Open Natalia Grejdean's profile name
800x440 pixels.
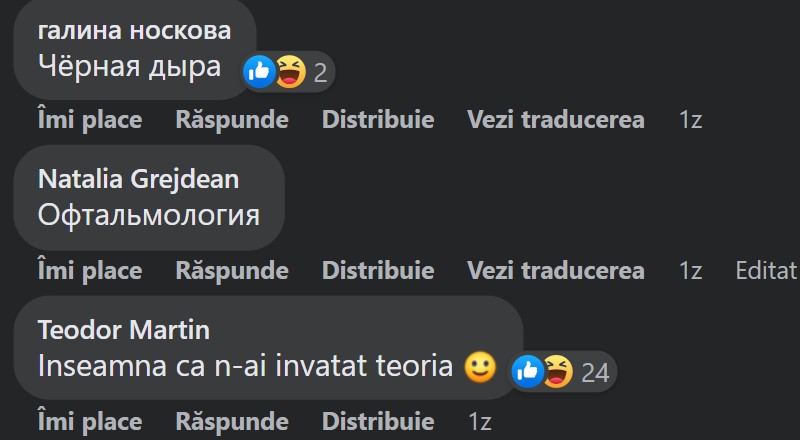tap(138, 180)
